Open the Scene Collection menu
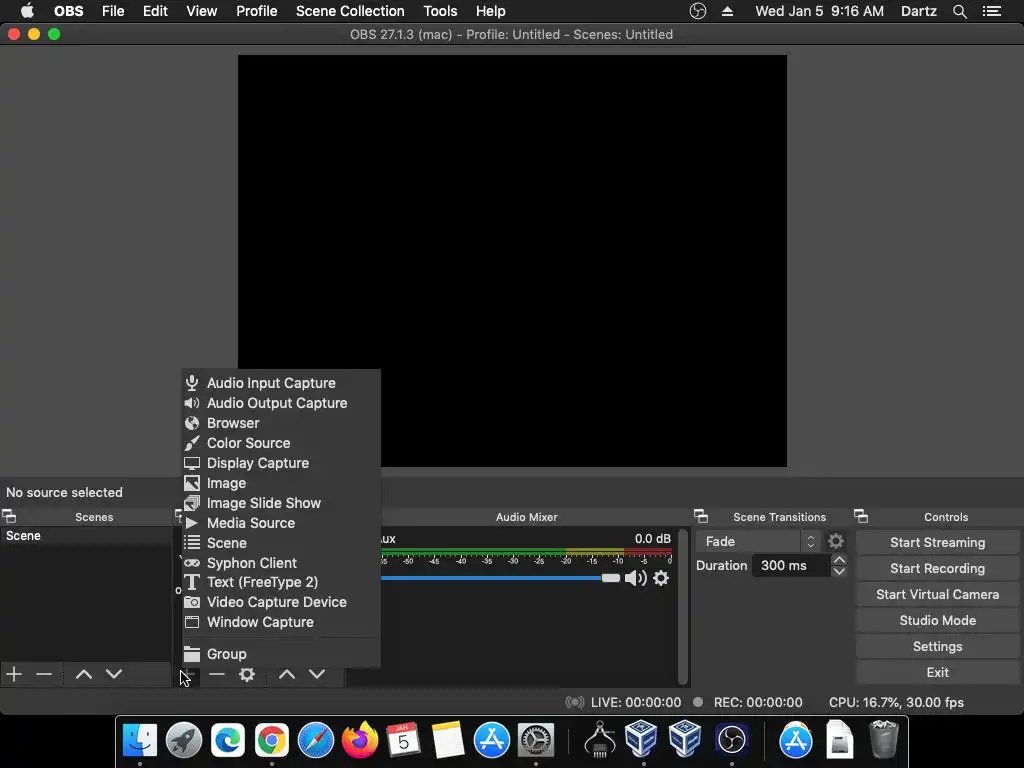This screenshot has height=768, width=1024. point(350,11)
